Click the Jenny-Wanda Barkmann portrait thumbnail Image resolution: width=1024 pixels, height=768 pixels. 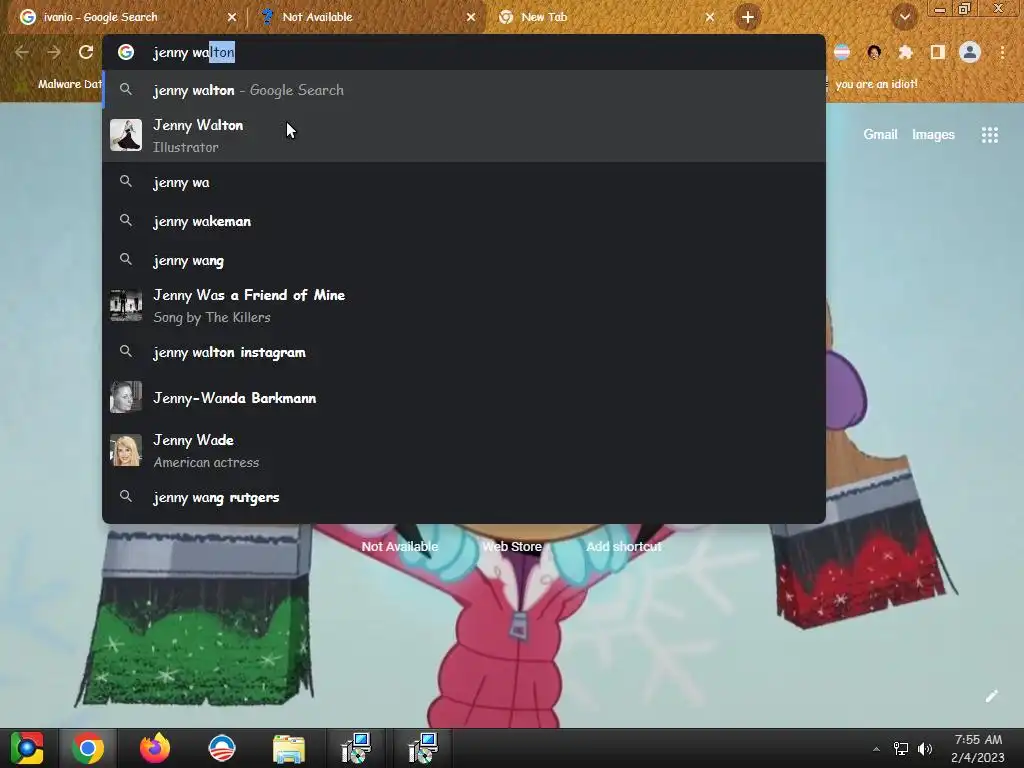(x=126, y=398)
